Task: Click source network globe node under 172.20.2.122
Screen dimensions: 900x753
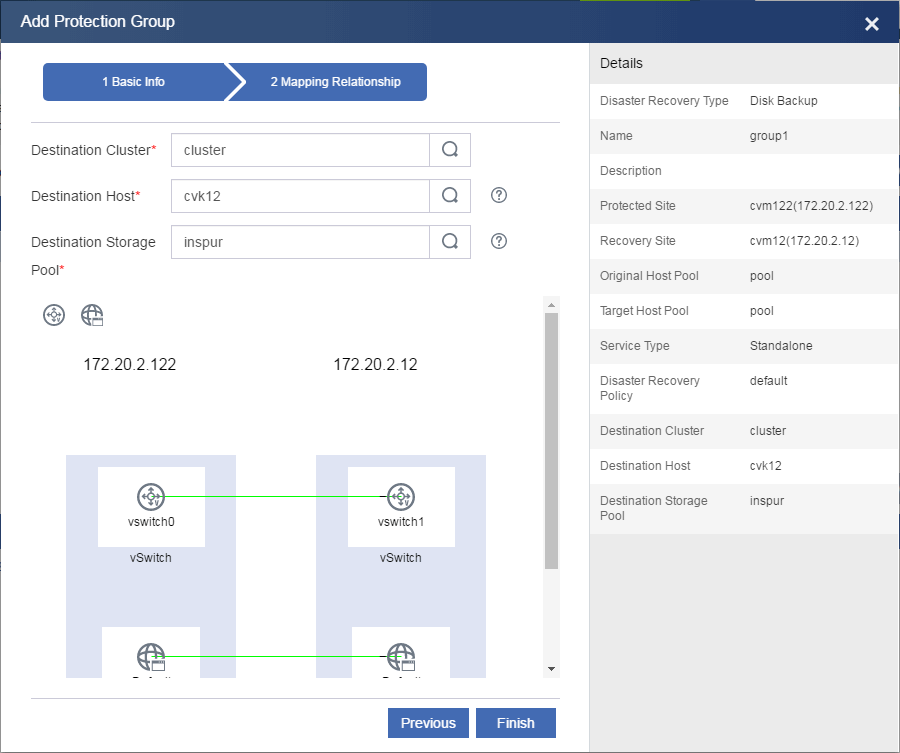Action: (151, 657)
